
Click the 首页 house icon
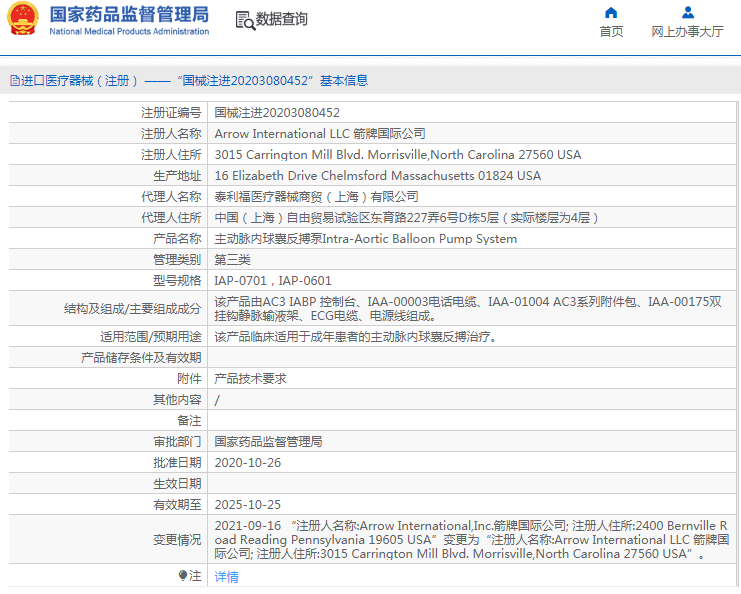click(x=611, y=13)
